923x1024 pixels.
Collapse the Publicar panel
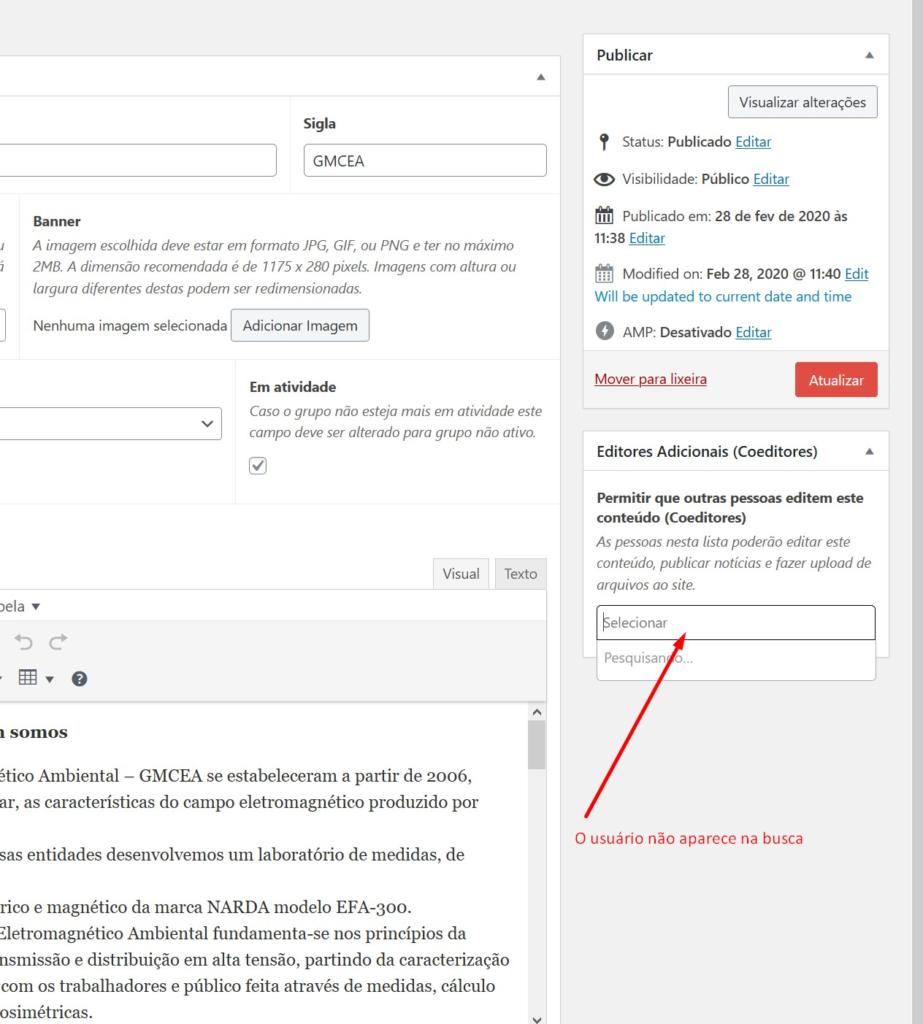[868, 56]
